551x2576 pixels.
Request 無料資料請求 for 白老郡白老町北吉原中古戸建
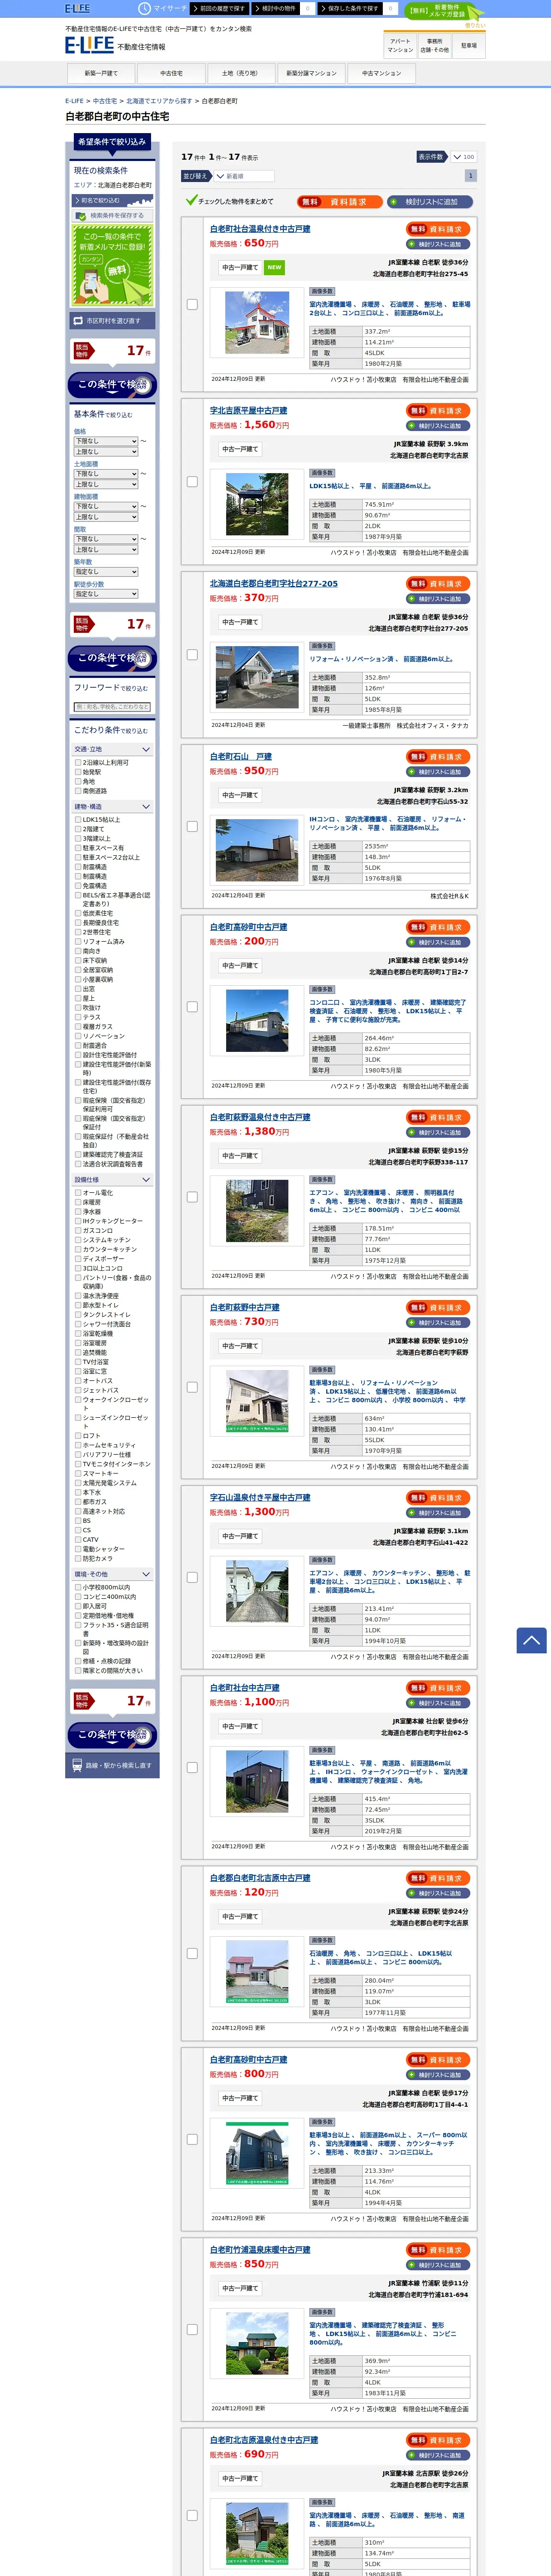438,1878
